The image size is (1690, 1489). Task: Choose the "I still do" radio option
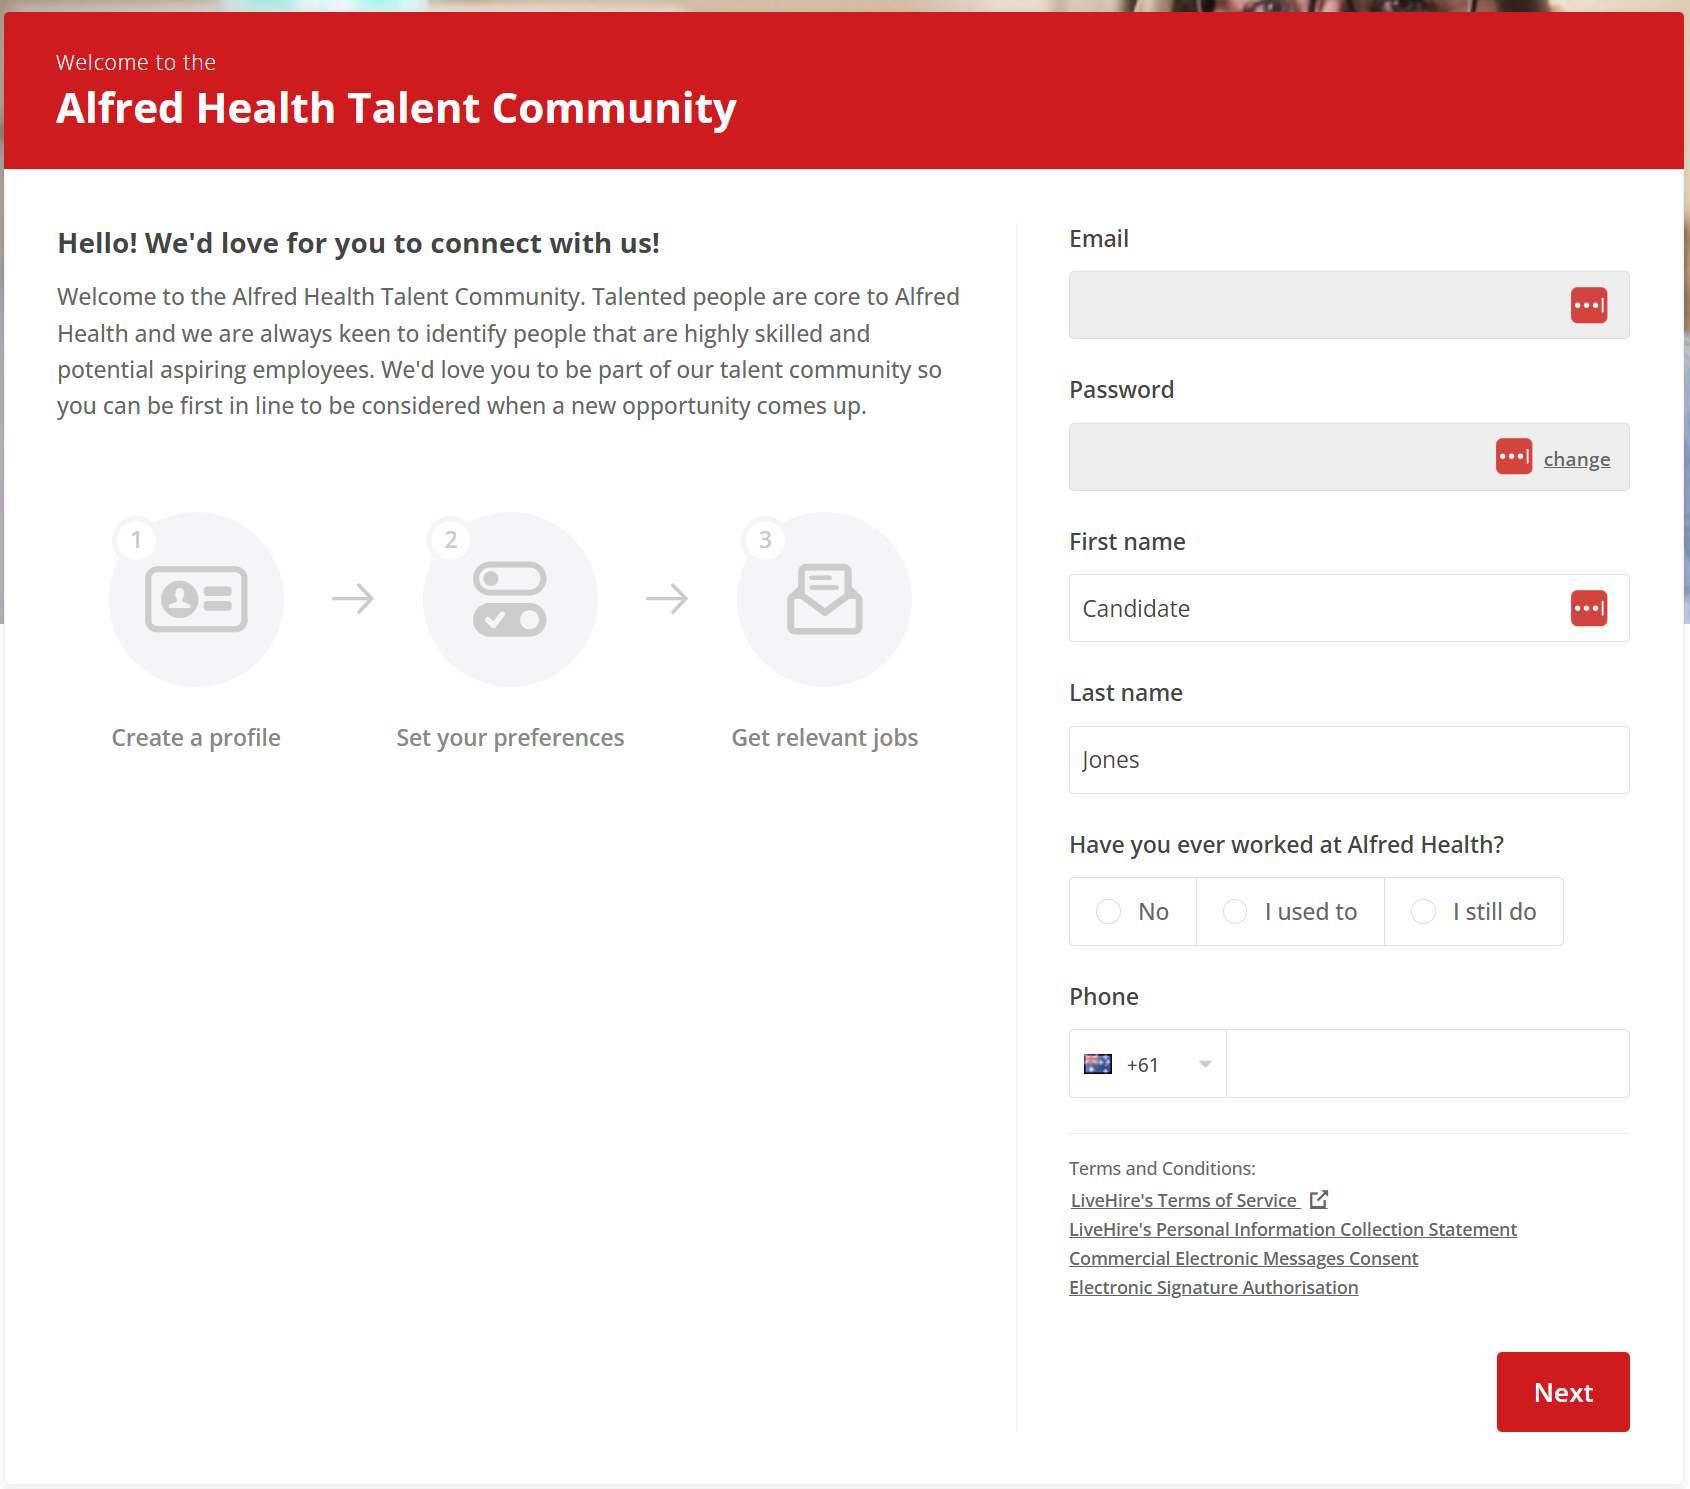pos(1423,912)
